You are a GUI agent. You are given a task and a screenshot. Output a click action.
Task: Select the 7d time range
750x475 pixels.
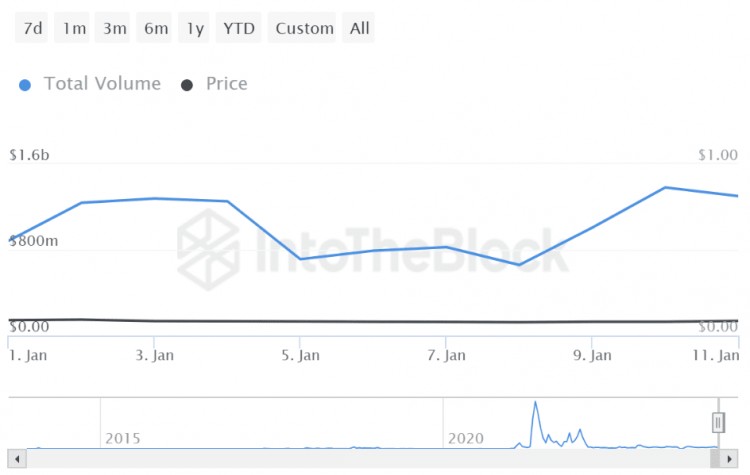pos(33,28)
